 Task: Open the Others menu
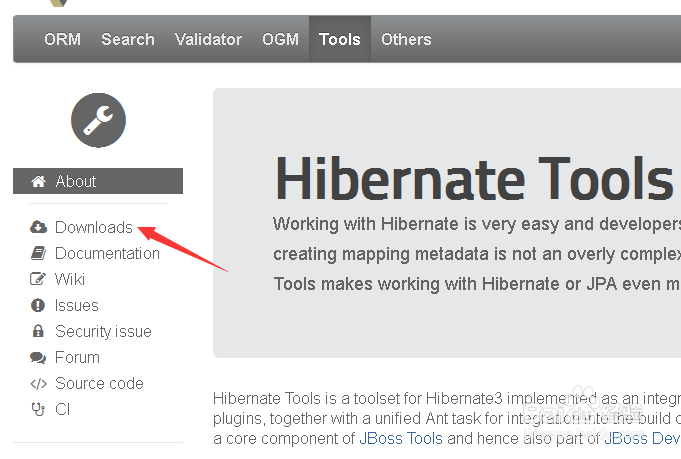coord(406,40)
